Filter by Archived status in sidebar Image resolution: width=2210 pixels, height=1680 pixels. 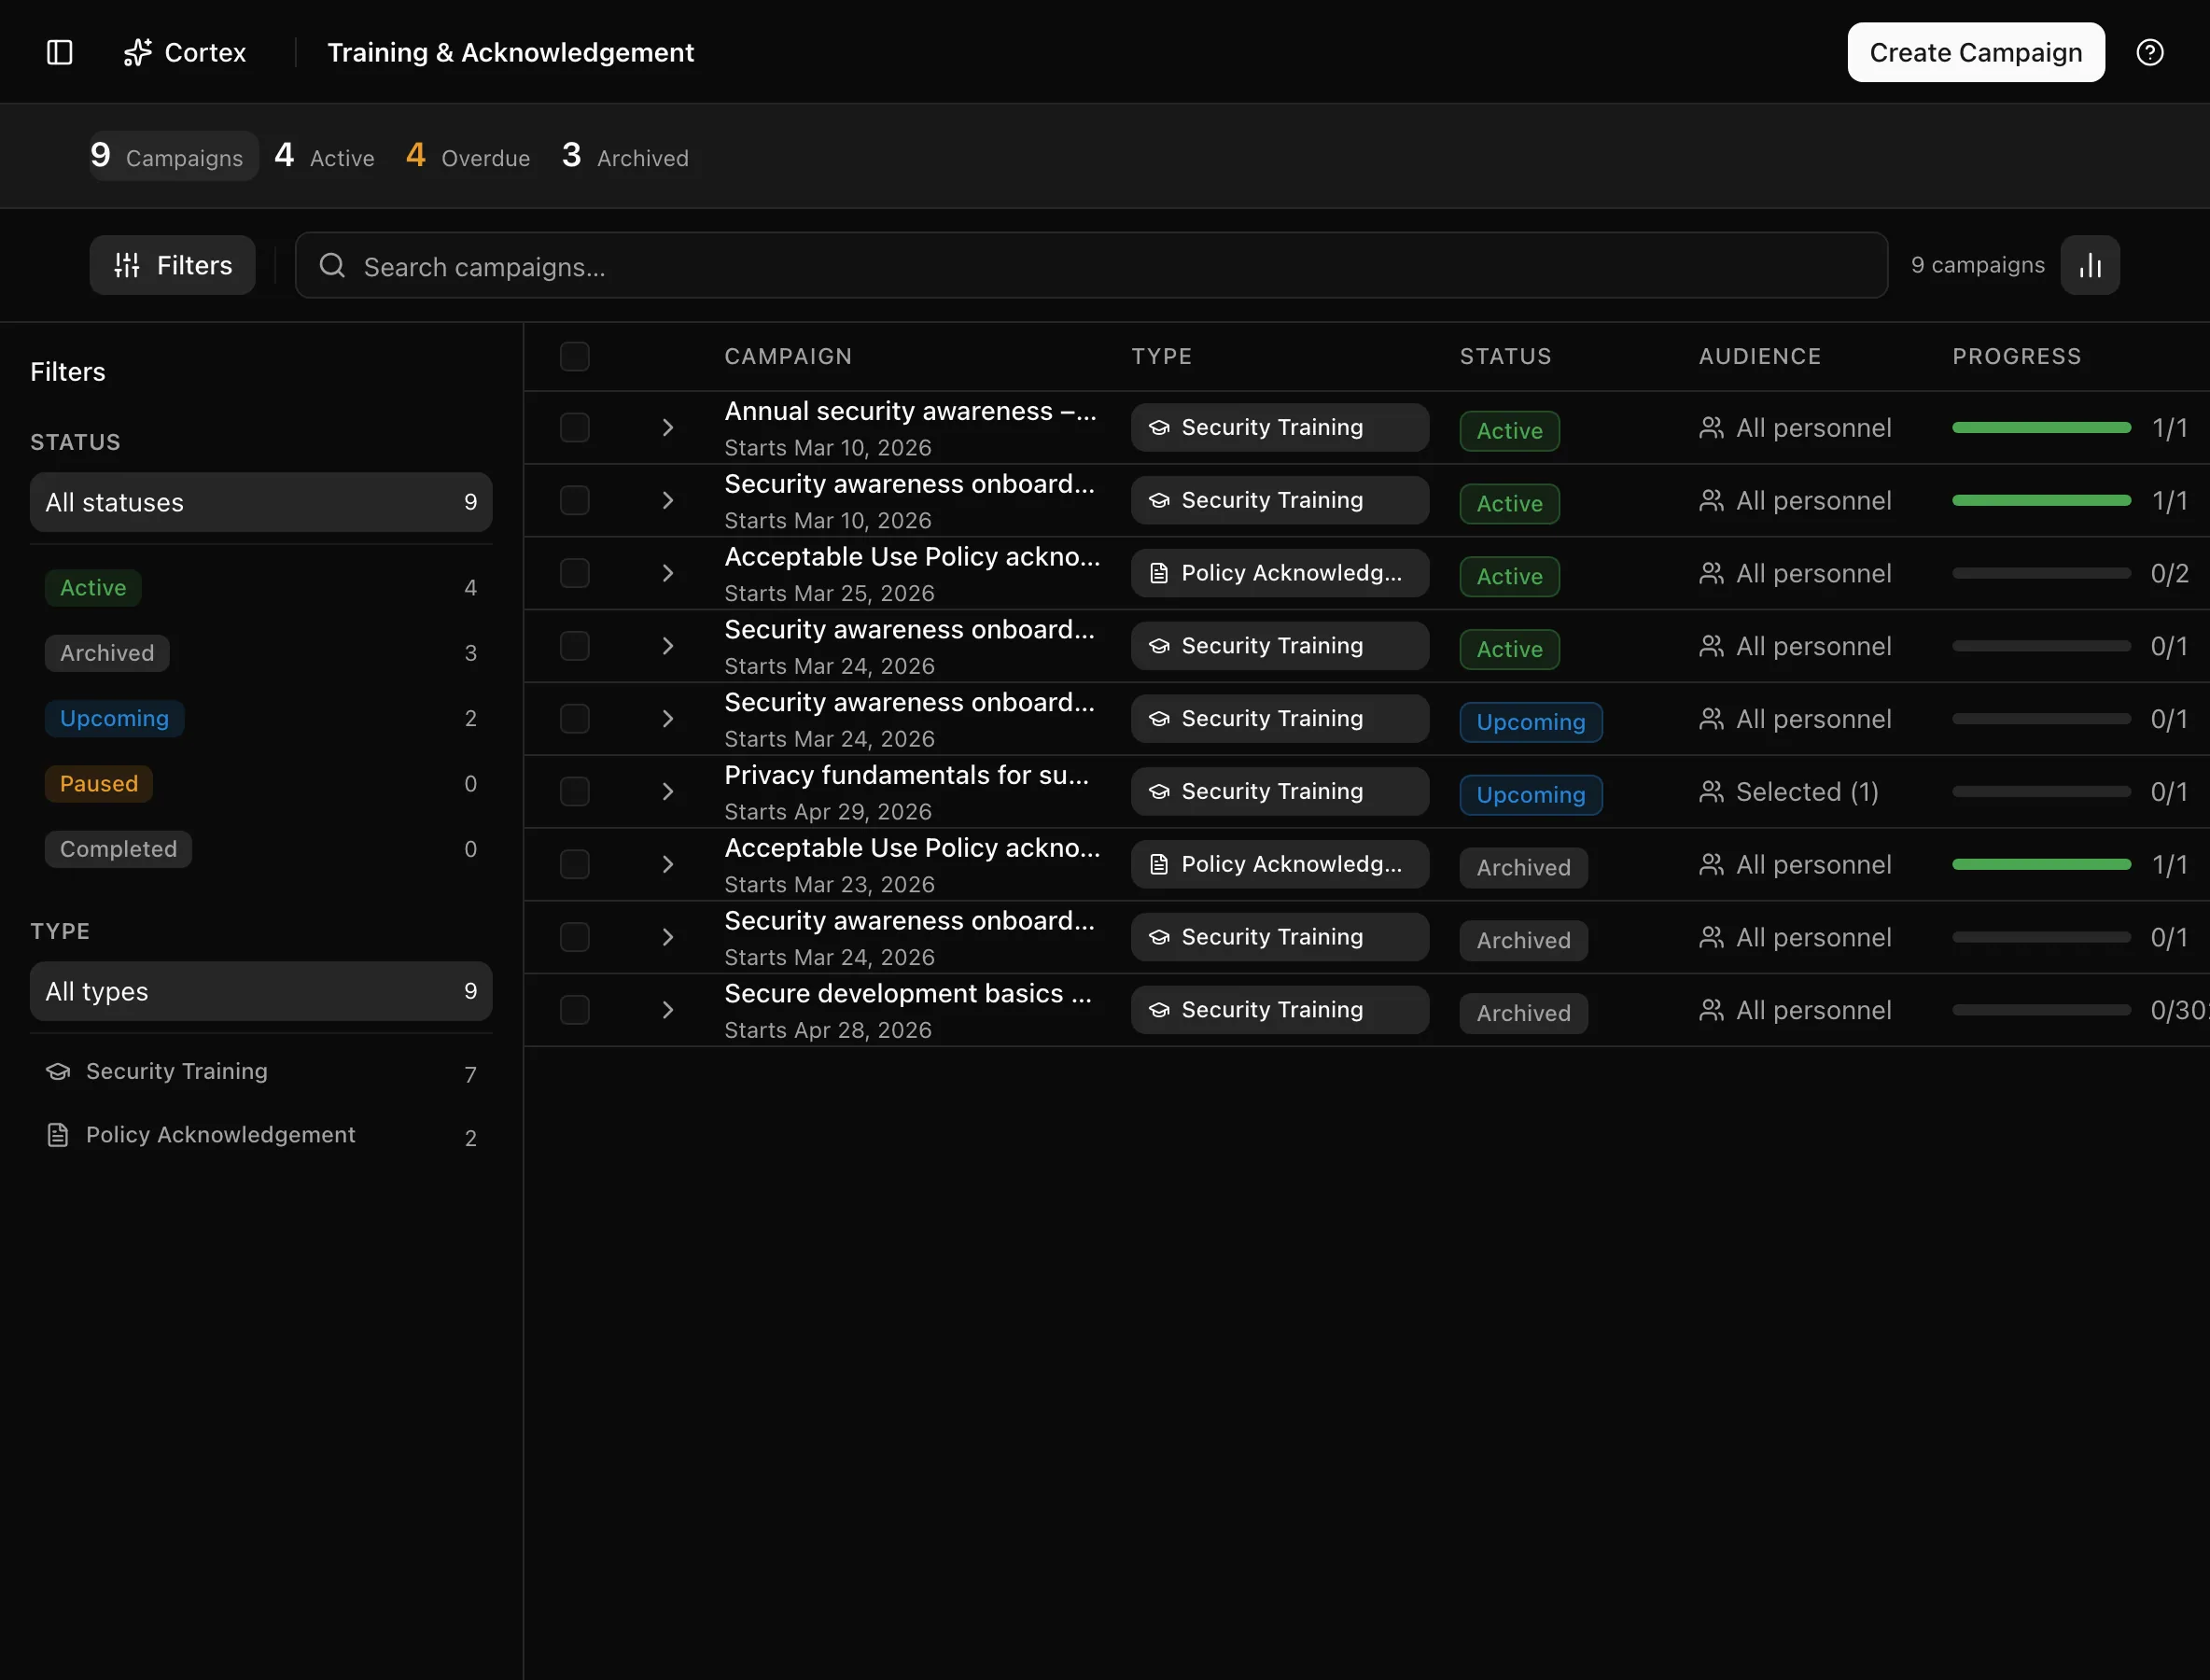pos(261,653)
